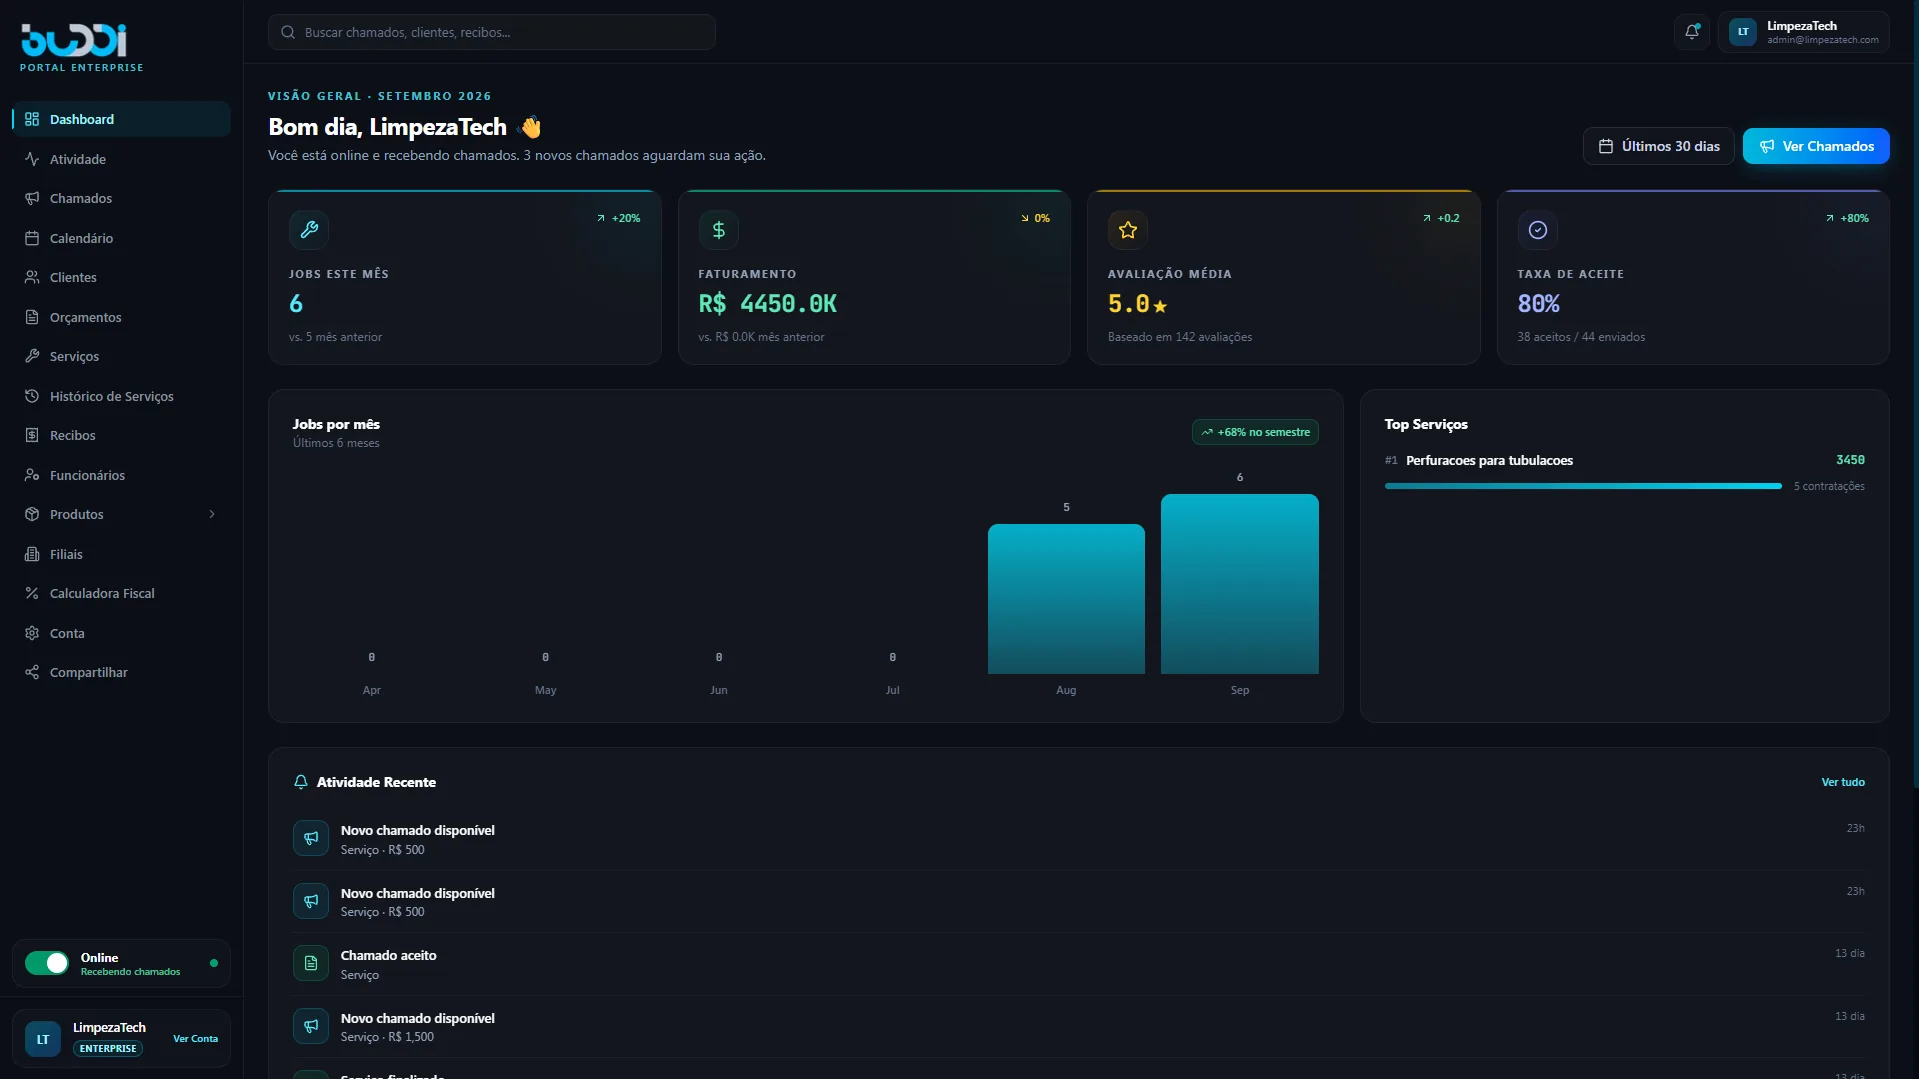The image size is (1919, 1079).
Task: Expand the Produtos submenu chevron
Action: point(212,514)
